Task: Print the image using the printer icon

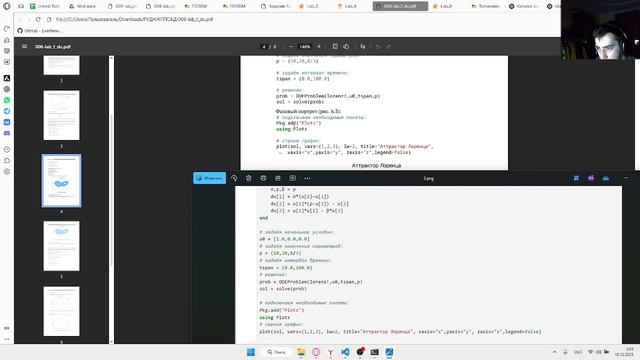Action: [263, 178]
